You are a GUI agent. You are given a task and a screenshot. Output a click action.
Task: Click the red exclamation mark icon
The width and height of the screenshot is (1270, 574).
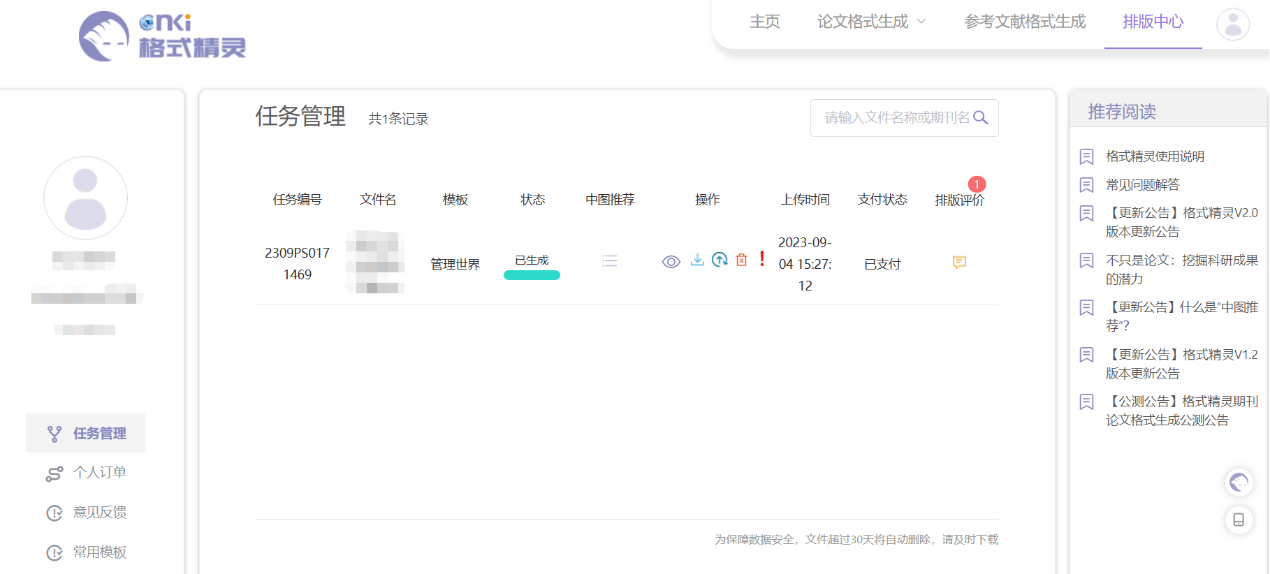(x=762, y=259)
